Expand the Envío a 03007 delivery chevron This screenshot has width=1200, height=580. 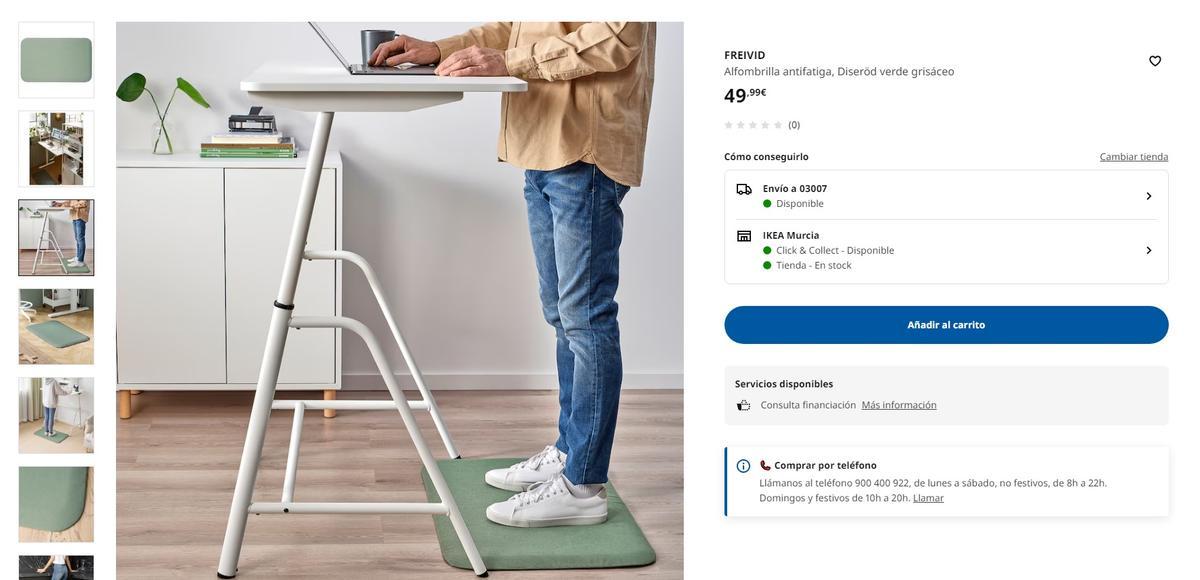1149,196
